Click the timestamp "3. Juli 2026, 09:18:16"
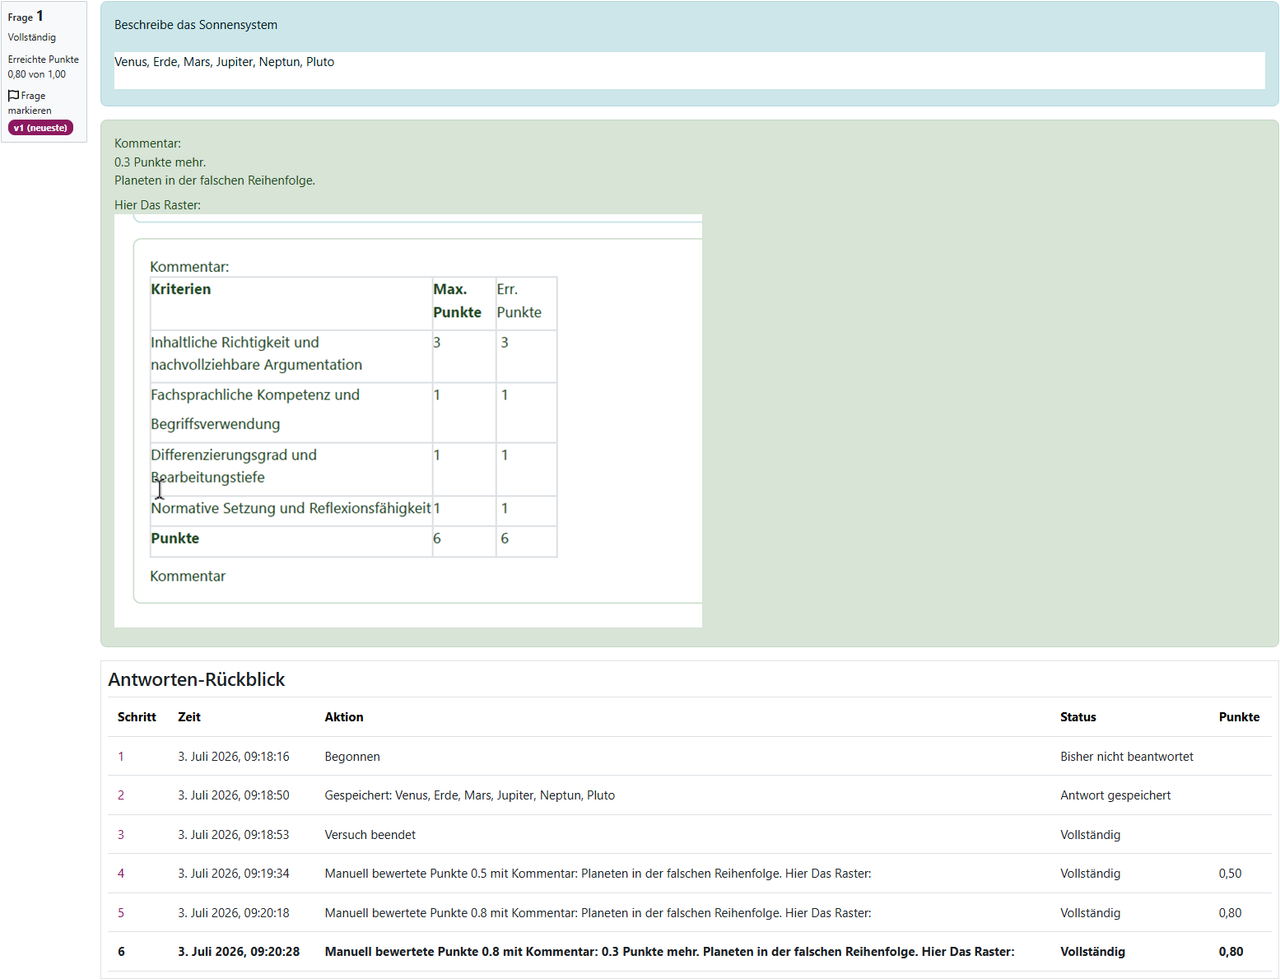This screenshot has width=1280, height=980. point(234,757)
